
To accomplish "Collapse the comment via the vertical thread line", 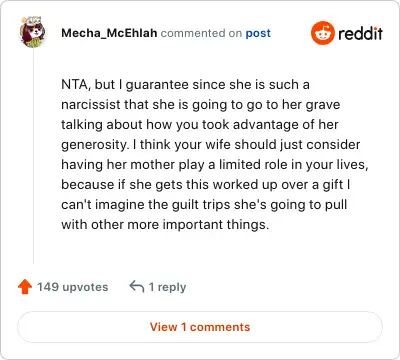I will [x=33, y=156].
